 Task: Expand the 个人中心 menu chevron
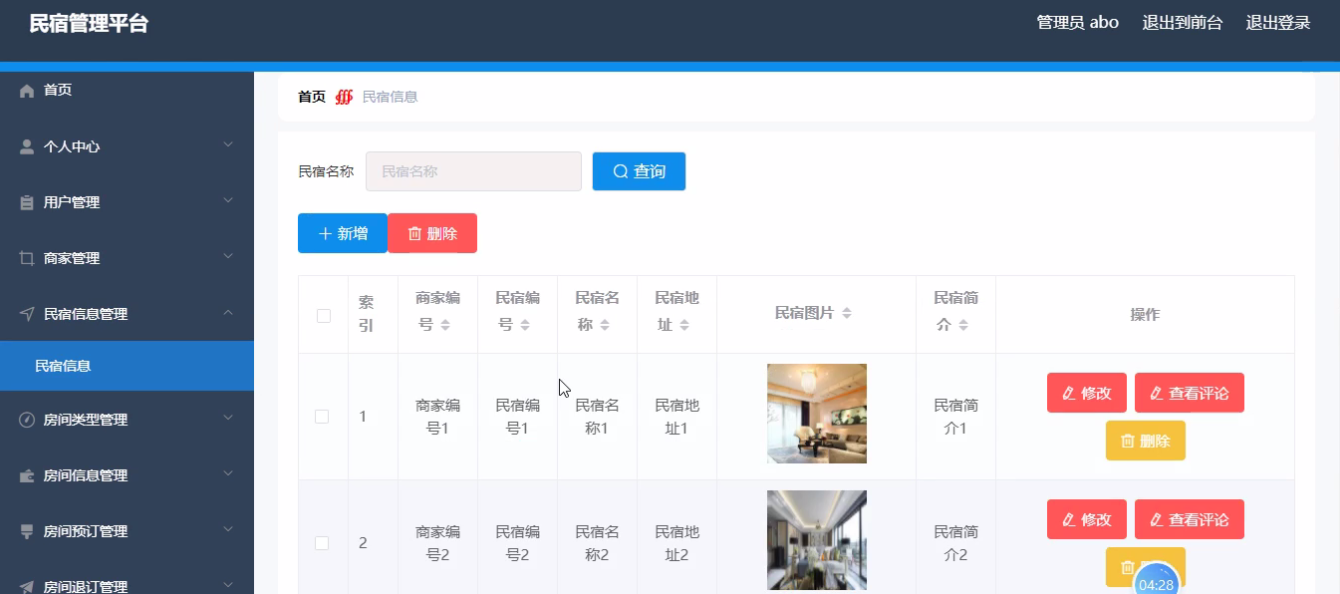[x=228, y=146]
